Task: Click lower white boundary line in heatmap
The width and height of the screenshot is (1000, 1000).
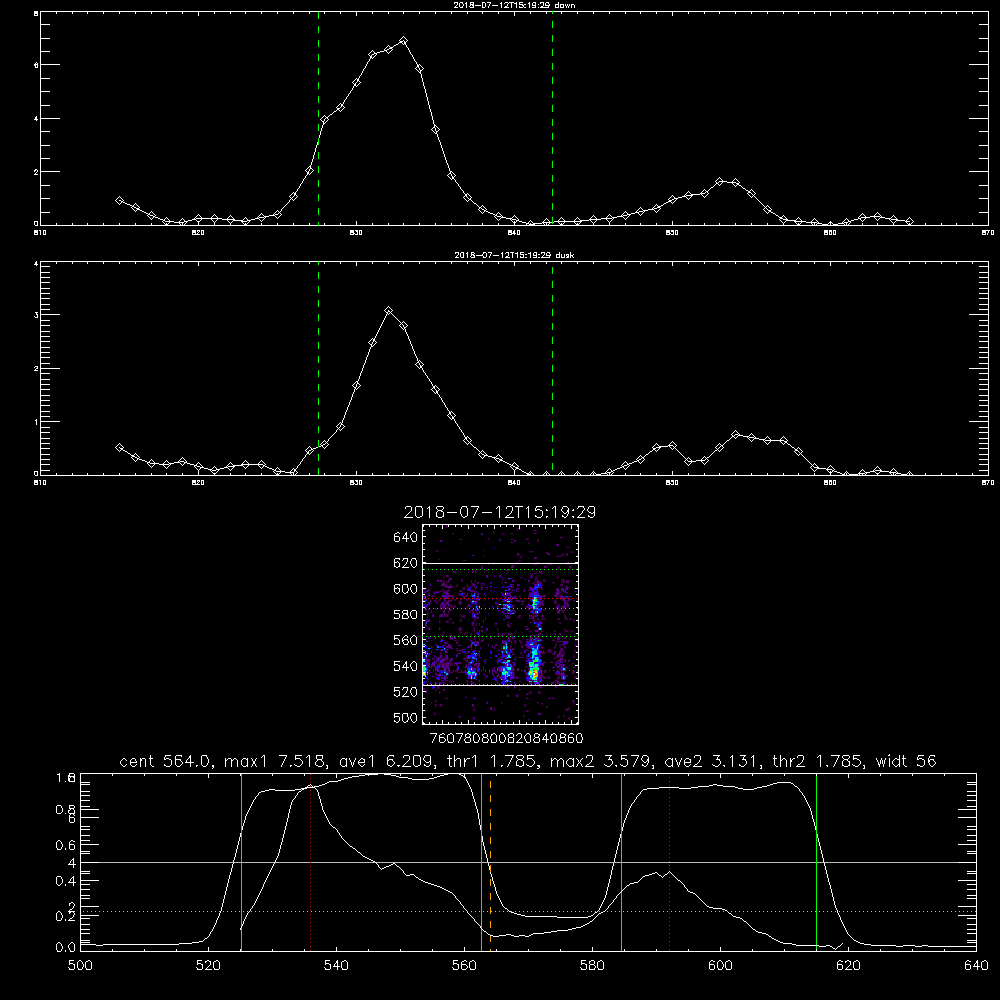Action: pos(500,685)
